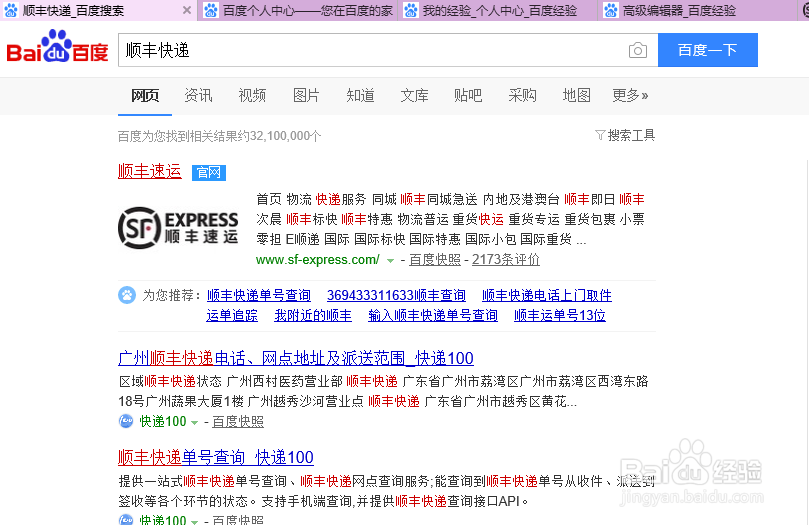Click the camera image-search icon
The height and width of the screenshot is (525, 809).
pos(638,51)
